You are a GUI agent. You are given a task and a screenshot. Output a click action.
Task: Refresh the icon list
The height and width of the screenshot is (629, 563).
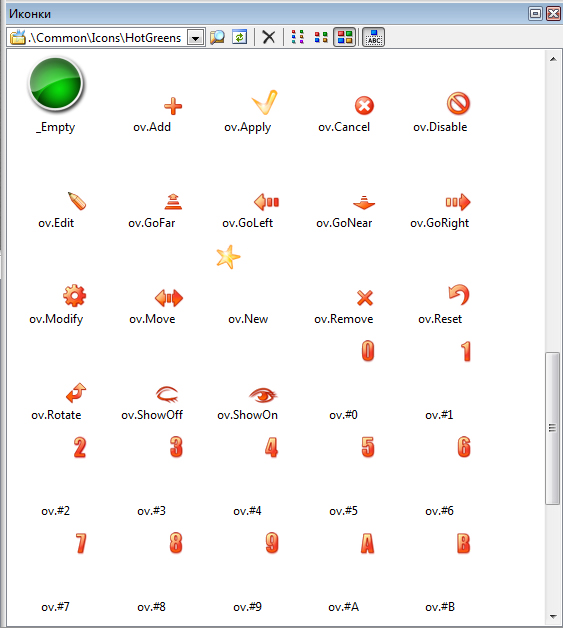[x=240, y=37]
